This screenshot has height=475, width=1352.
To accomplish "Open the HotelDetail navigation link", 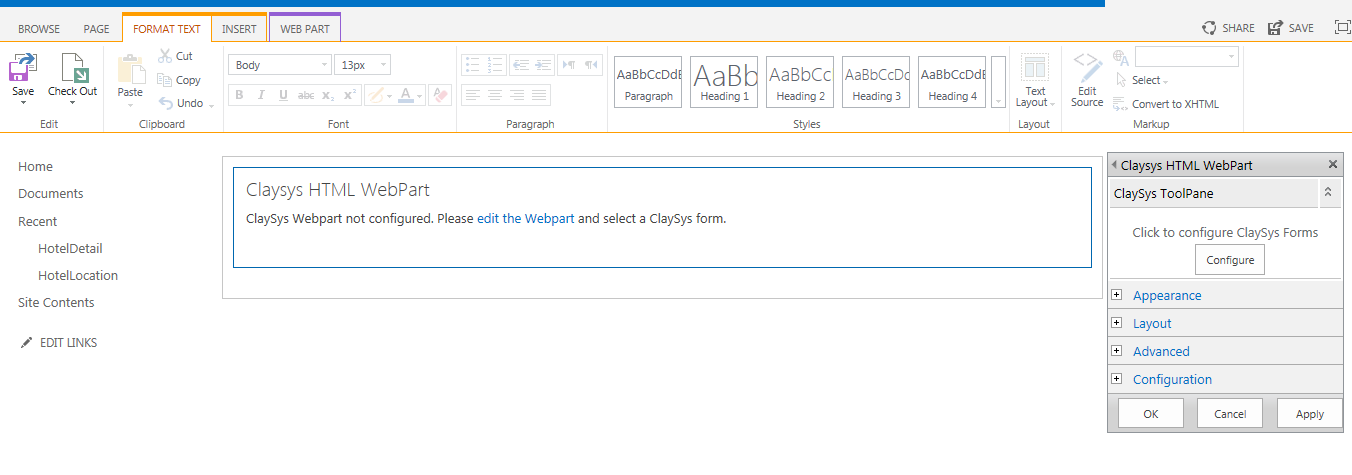I will tap(70, 248).
